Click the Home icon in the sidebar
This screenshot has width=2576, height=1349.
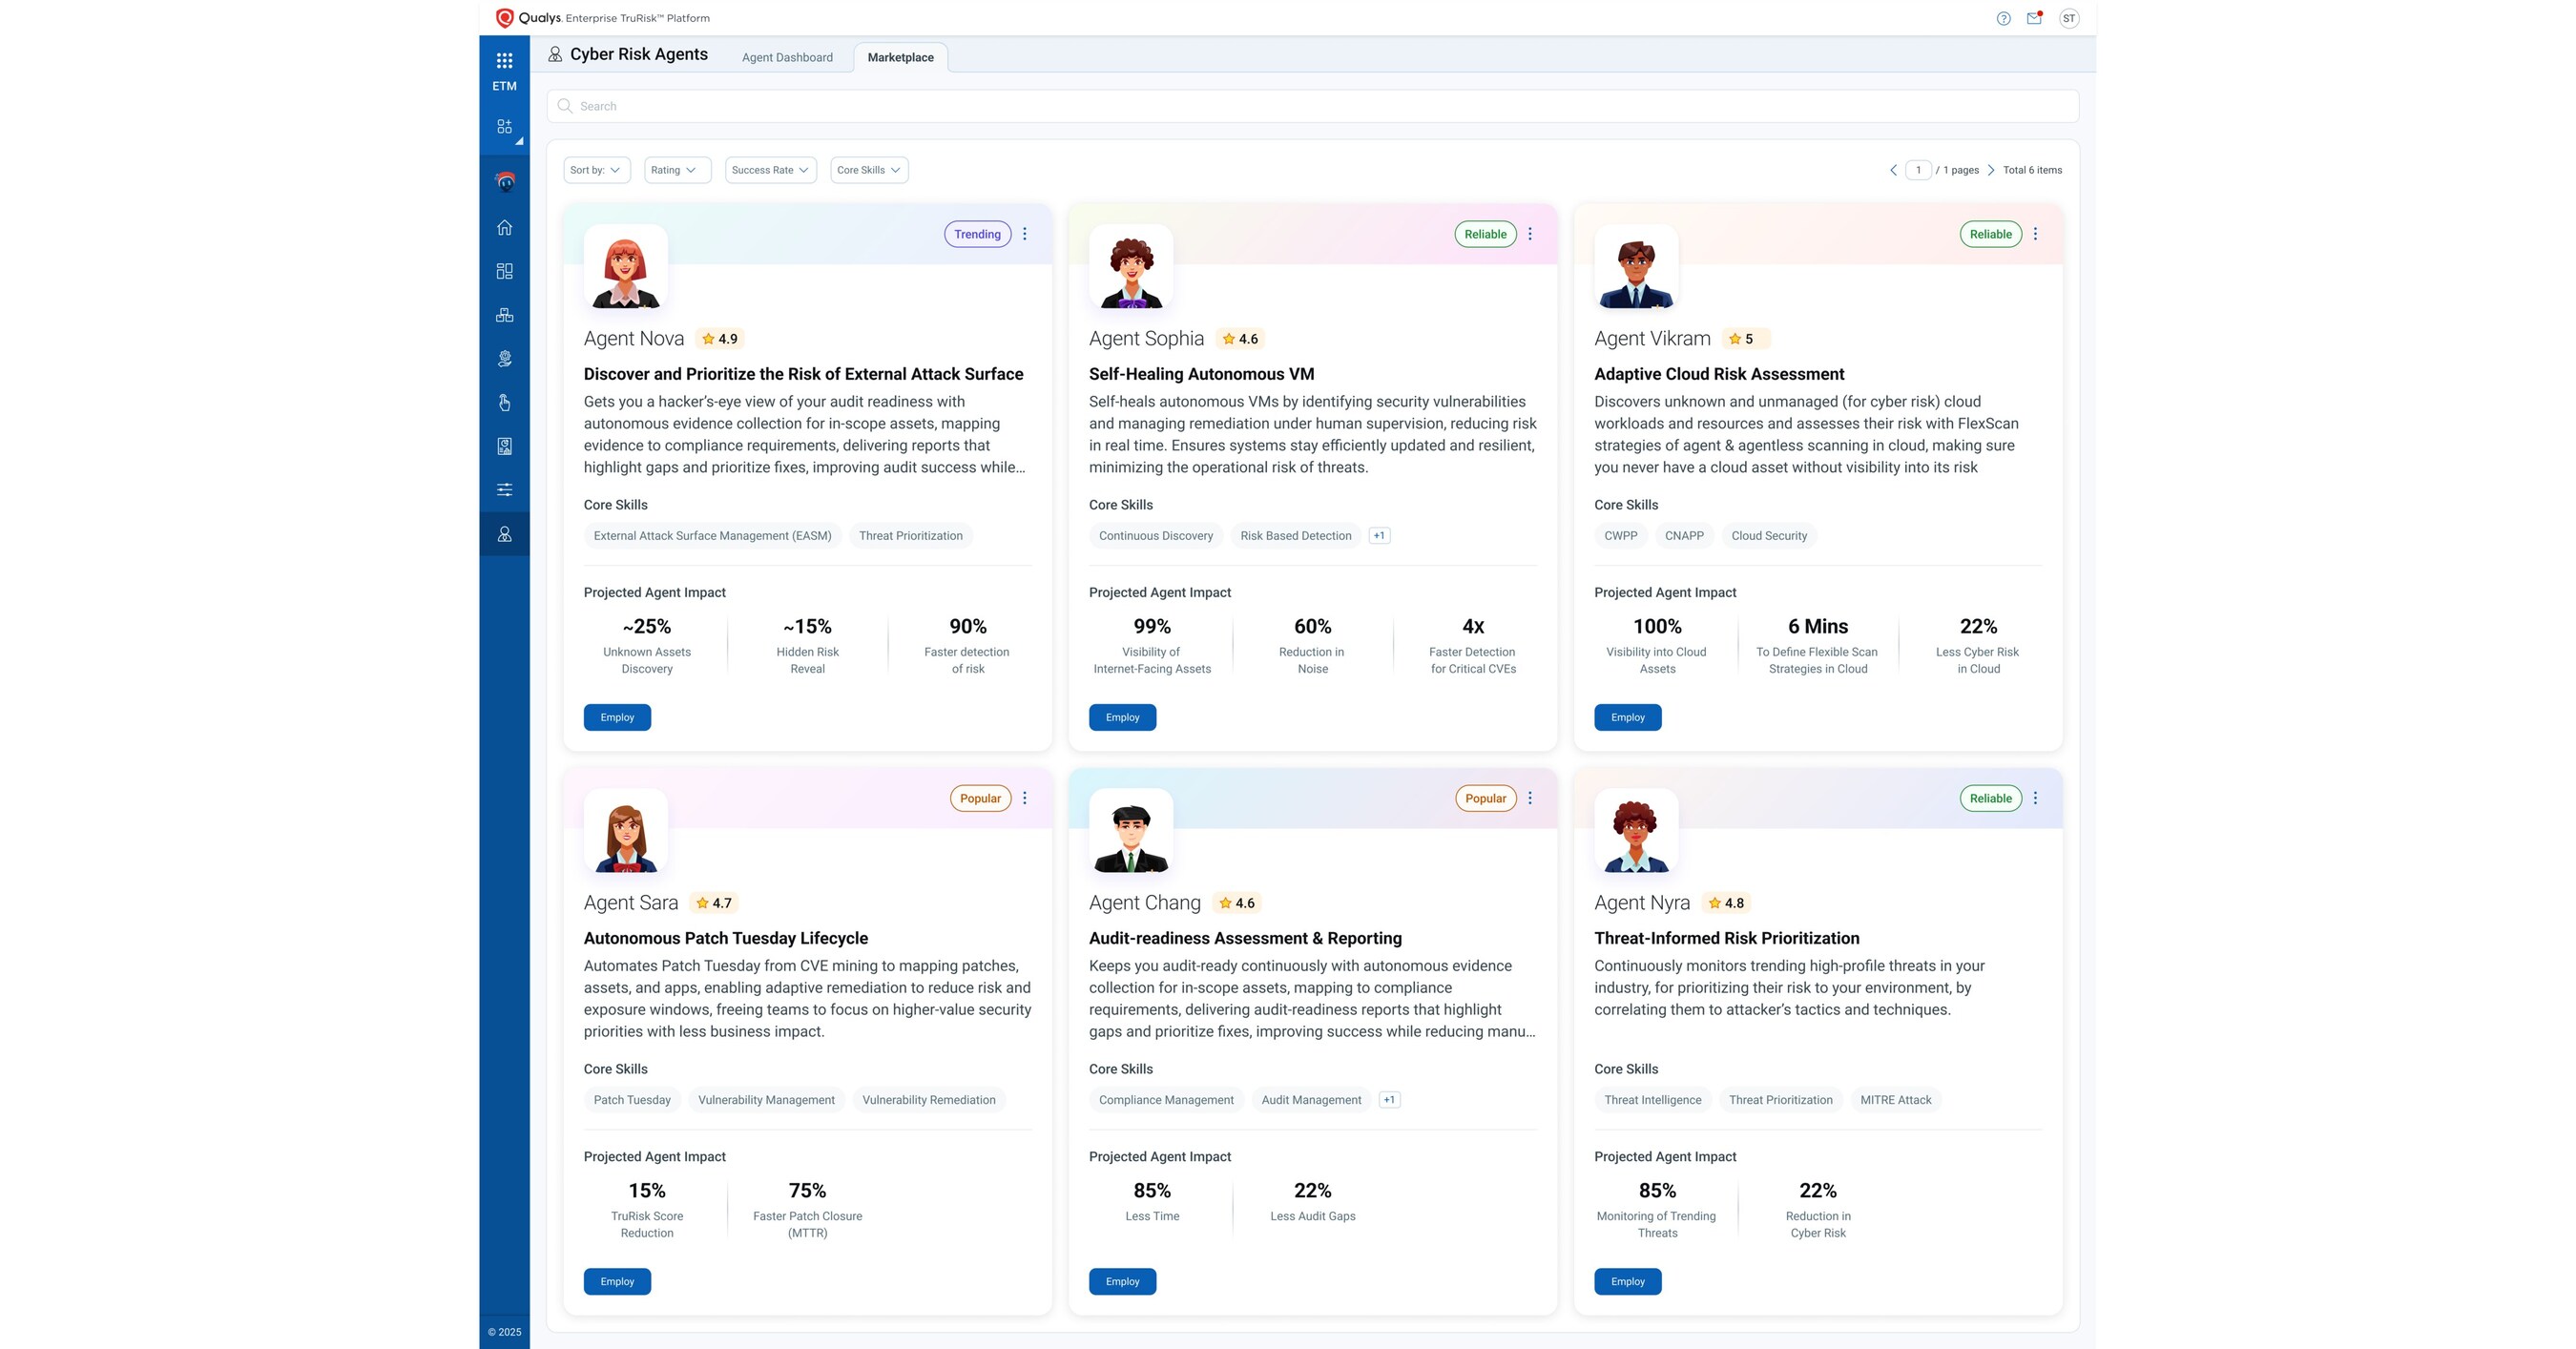(504, 228)
